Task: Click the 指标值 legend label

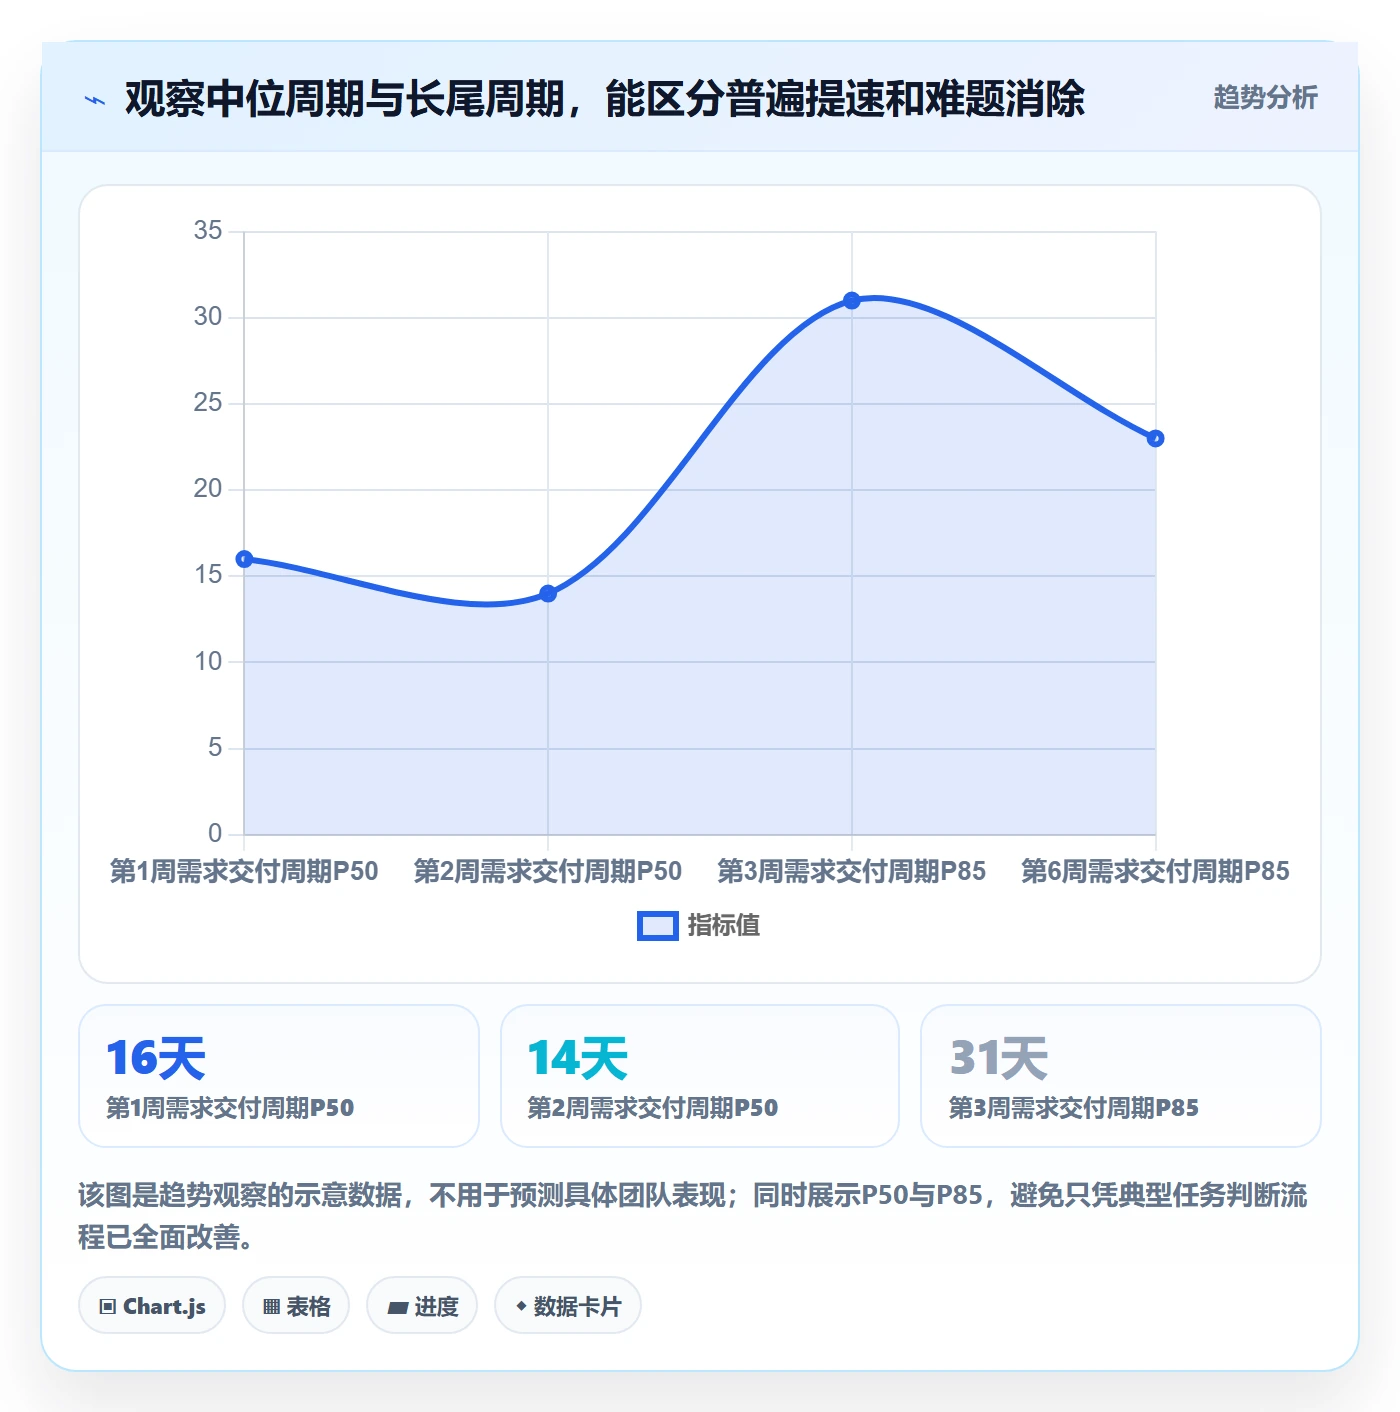Action: point(724,926)
